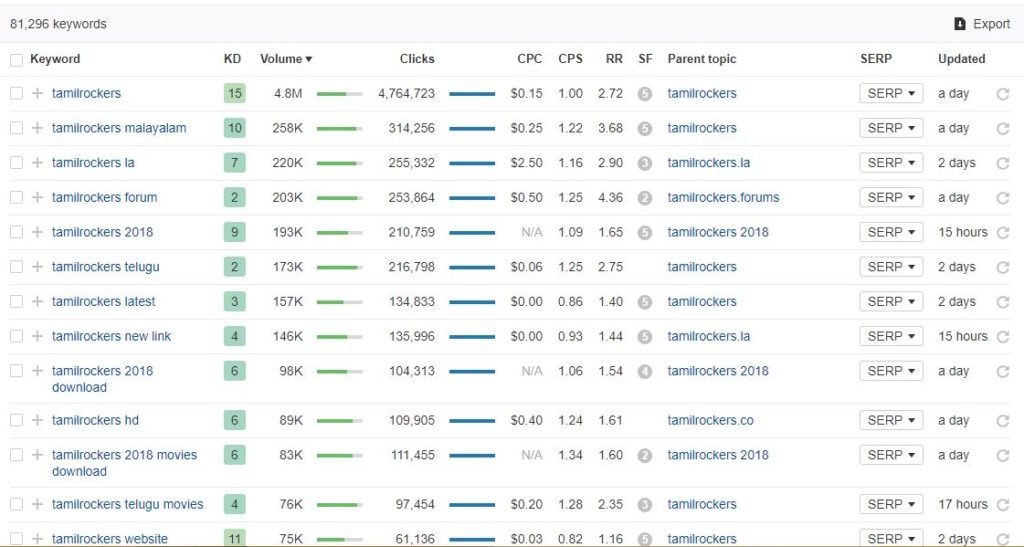Add tamilrockers new link using plus icon
Screen dimensions: 1024x547
pyautogui.click(x=37, y=336)
